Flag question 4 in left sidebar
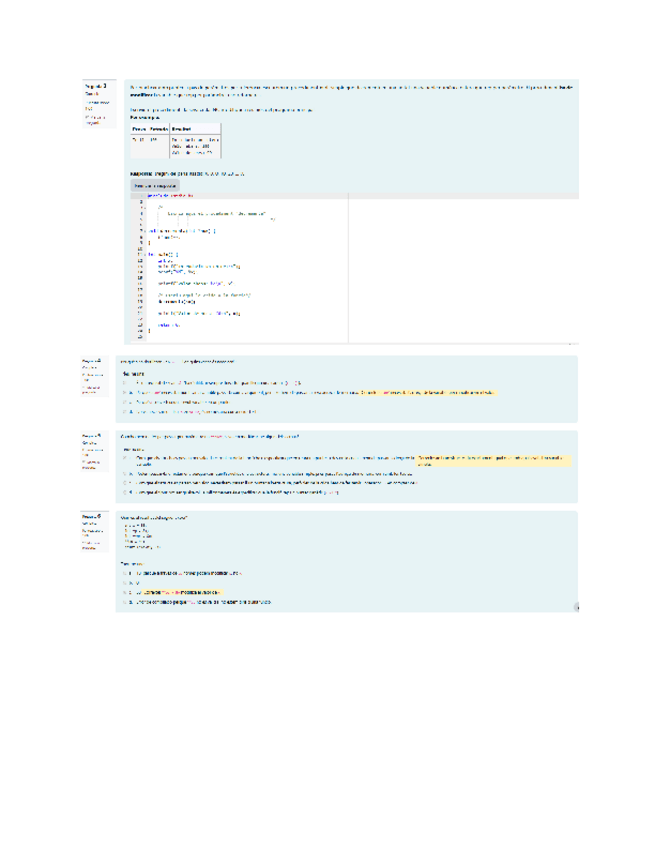The height and width of the screenshot is (848, 655). (x=90, y=390)
